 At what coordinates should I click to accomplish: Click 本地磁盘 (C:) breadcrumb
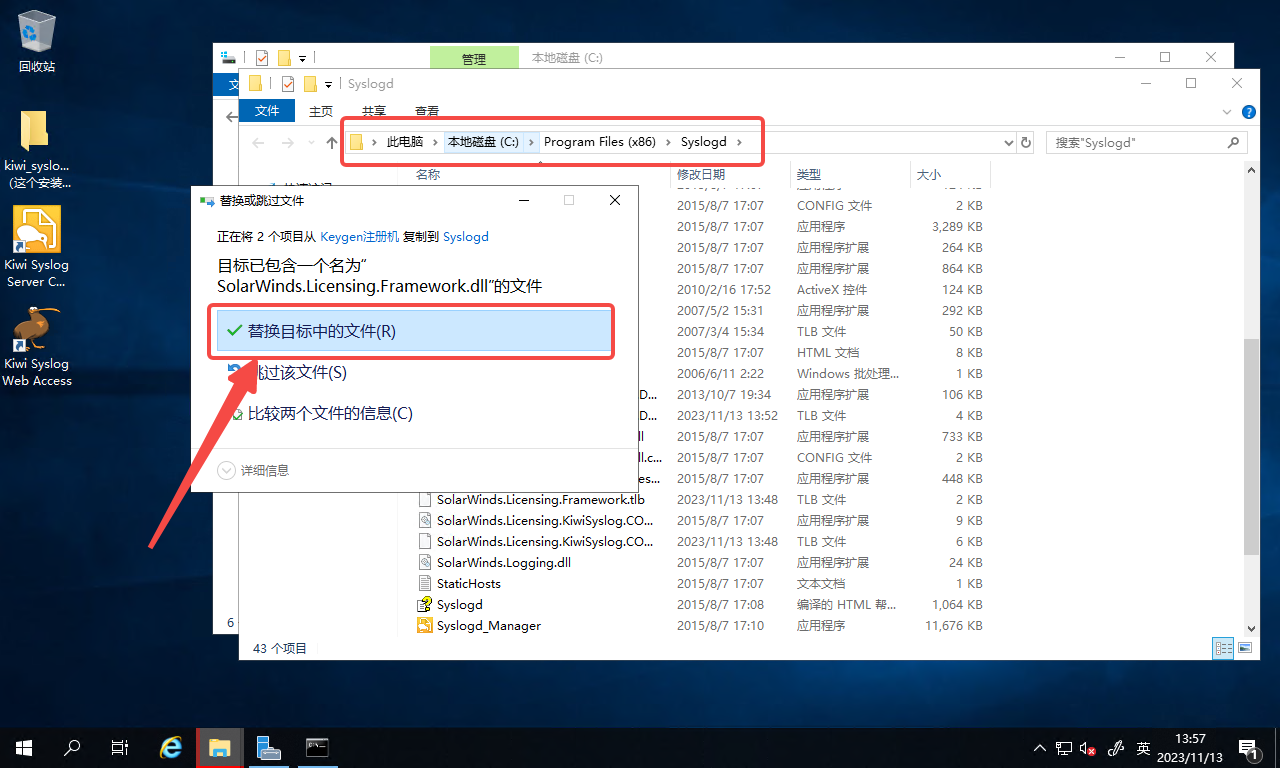point(483,142)
